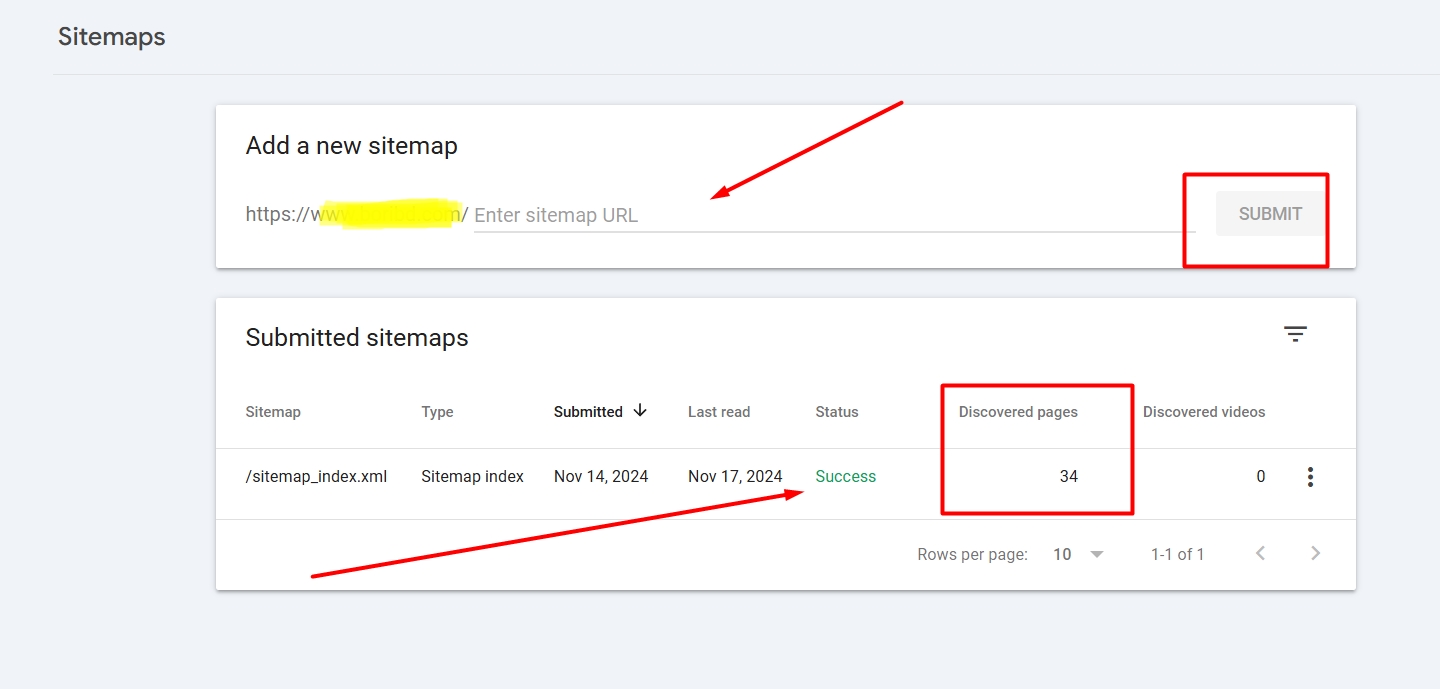The height and width of the screenshot is (689, 1440).
Task: Click the previous page chevron arrow
Action: tap(1260, 553)
